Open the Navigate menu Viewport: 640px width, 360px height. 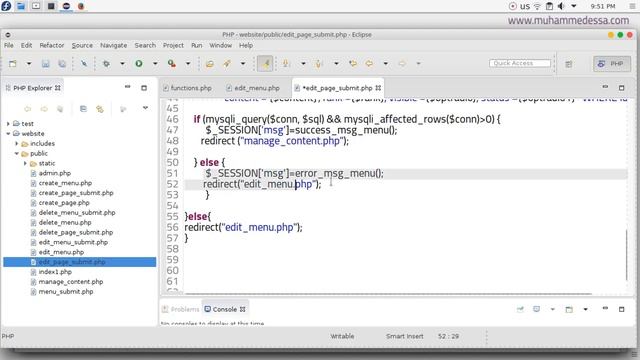pos(113,45)
